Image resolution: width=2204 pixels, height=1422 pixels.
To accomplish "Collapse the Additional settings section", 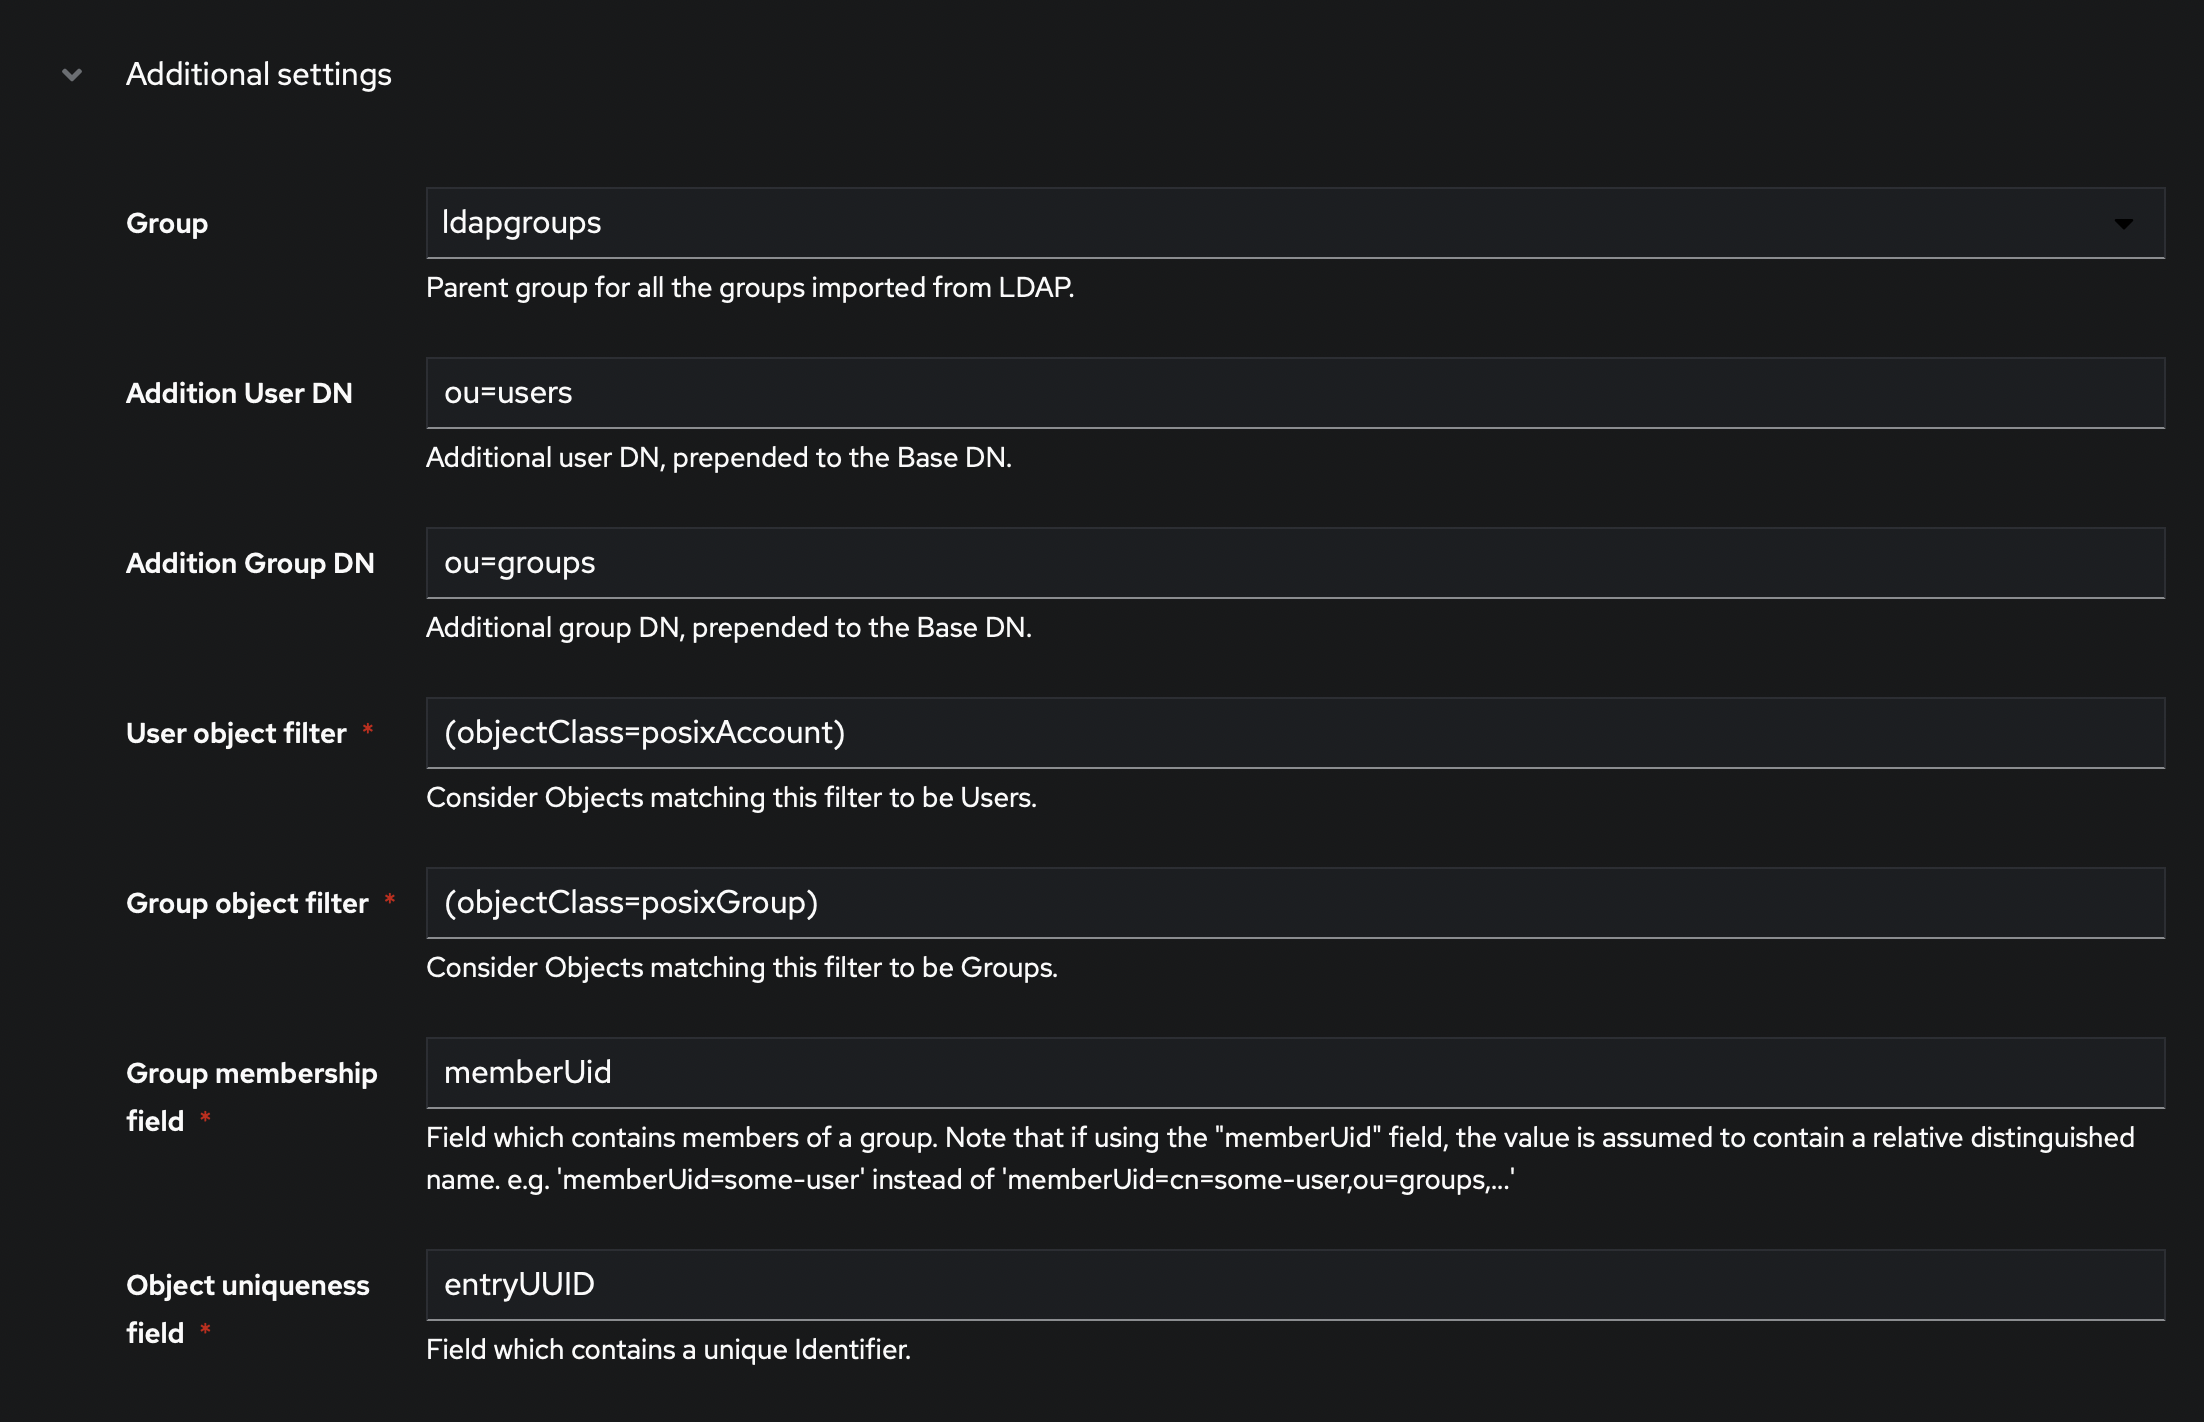I will coord(71,75).
